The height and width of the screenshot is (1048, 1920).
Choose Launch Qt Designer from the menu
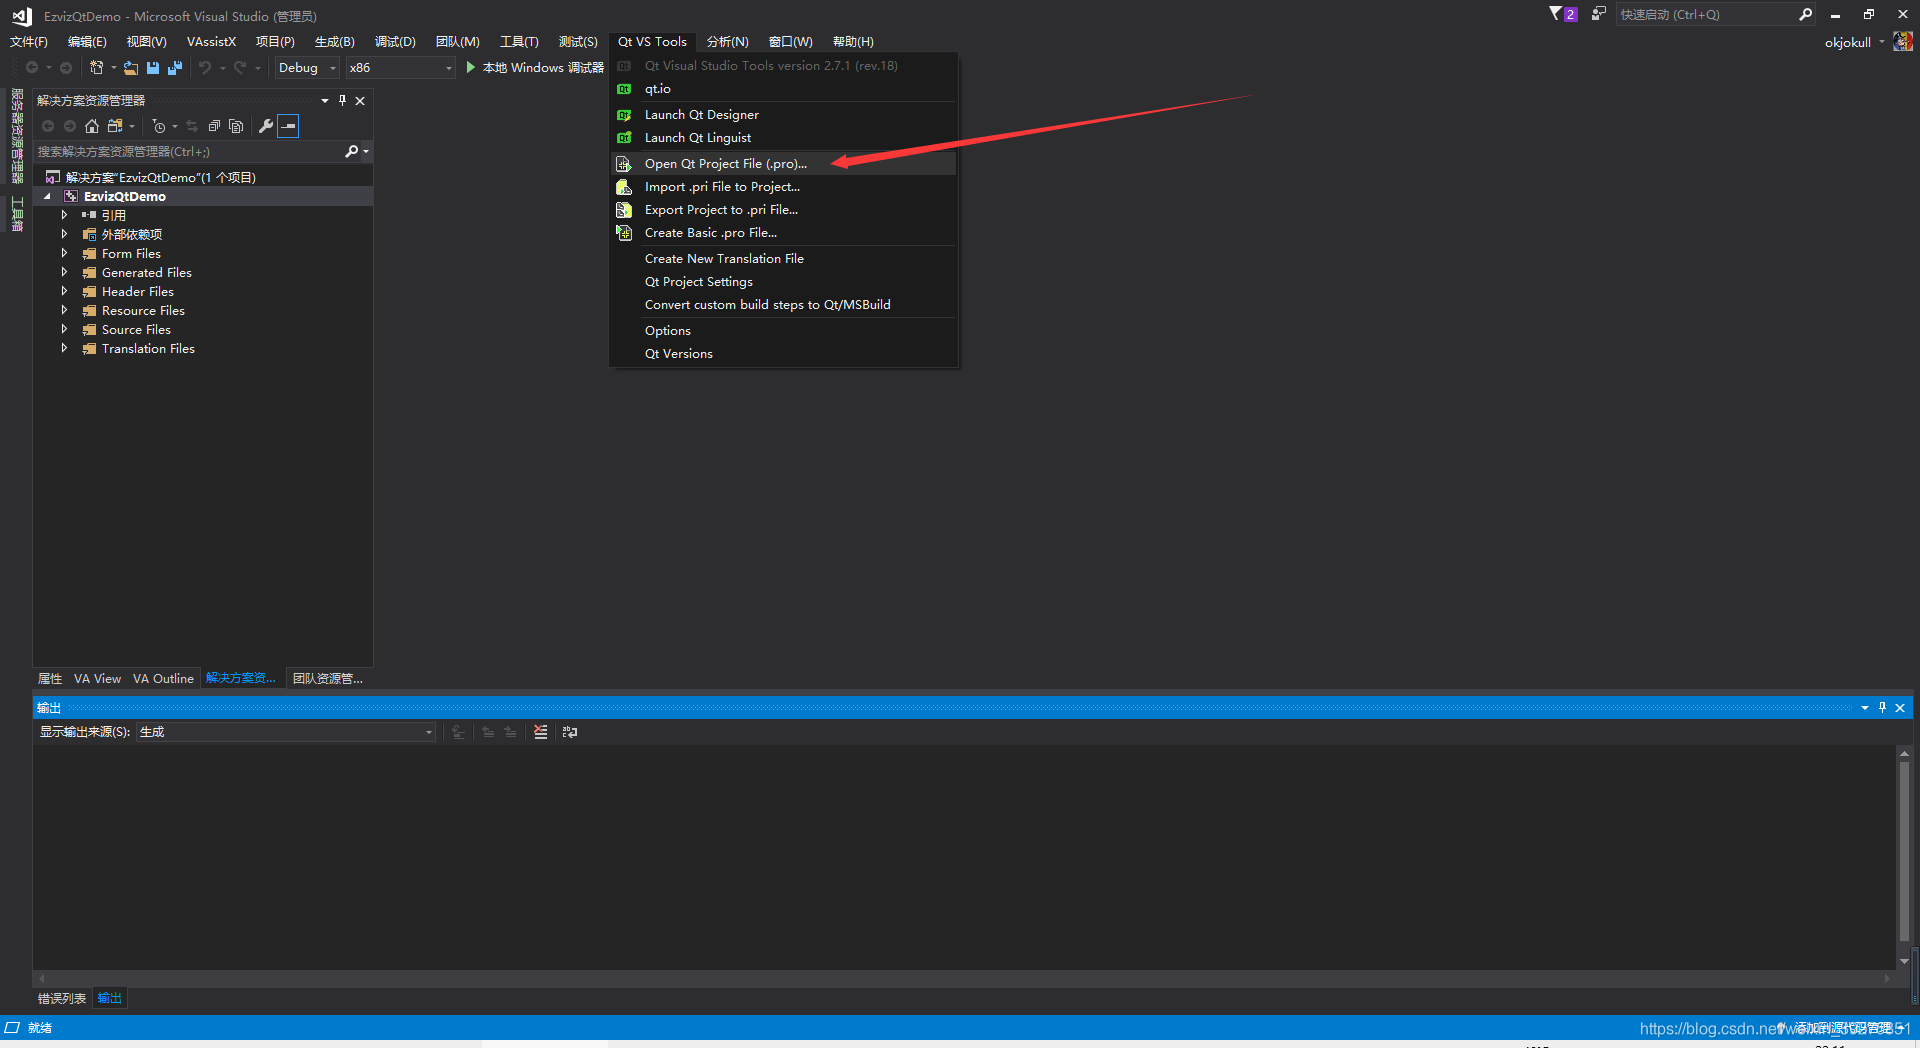tap(783, 115)
